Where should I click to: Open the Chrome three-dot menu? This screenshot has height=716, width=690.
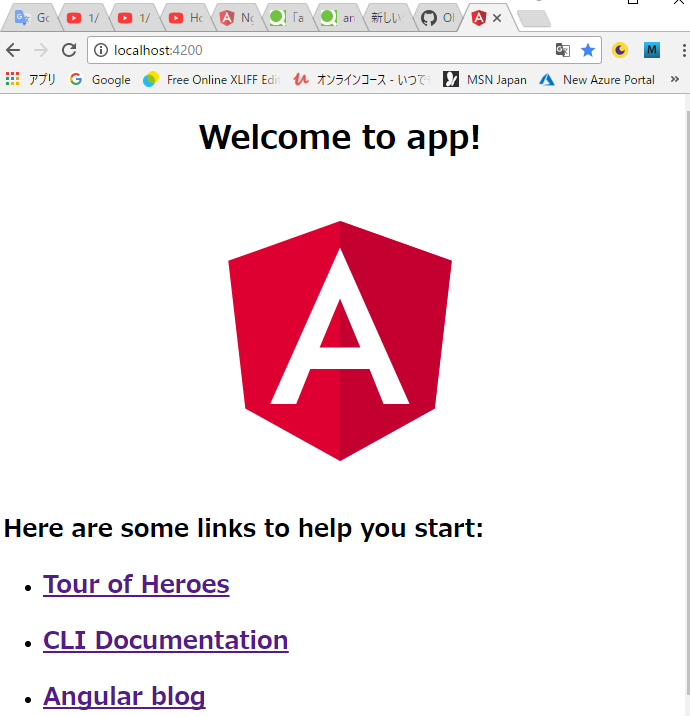click(x=684, y=50)
